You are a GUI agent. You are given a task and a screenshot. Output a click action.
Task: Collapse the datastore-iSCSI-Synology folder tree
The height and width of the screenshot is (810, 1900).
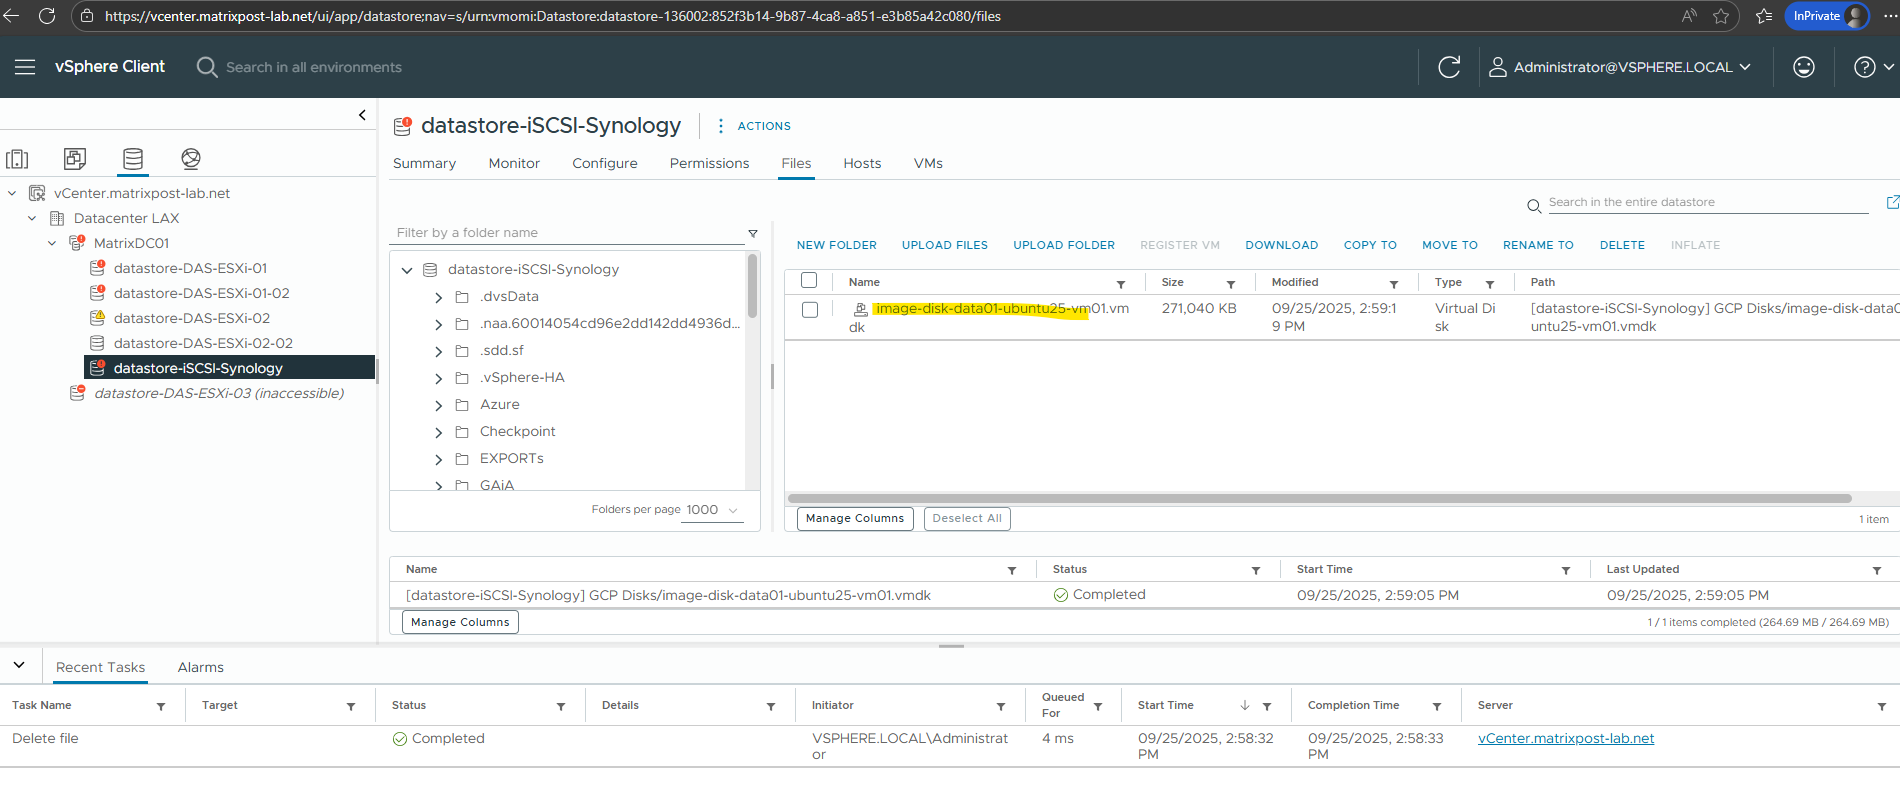pos(407,270)
